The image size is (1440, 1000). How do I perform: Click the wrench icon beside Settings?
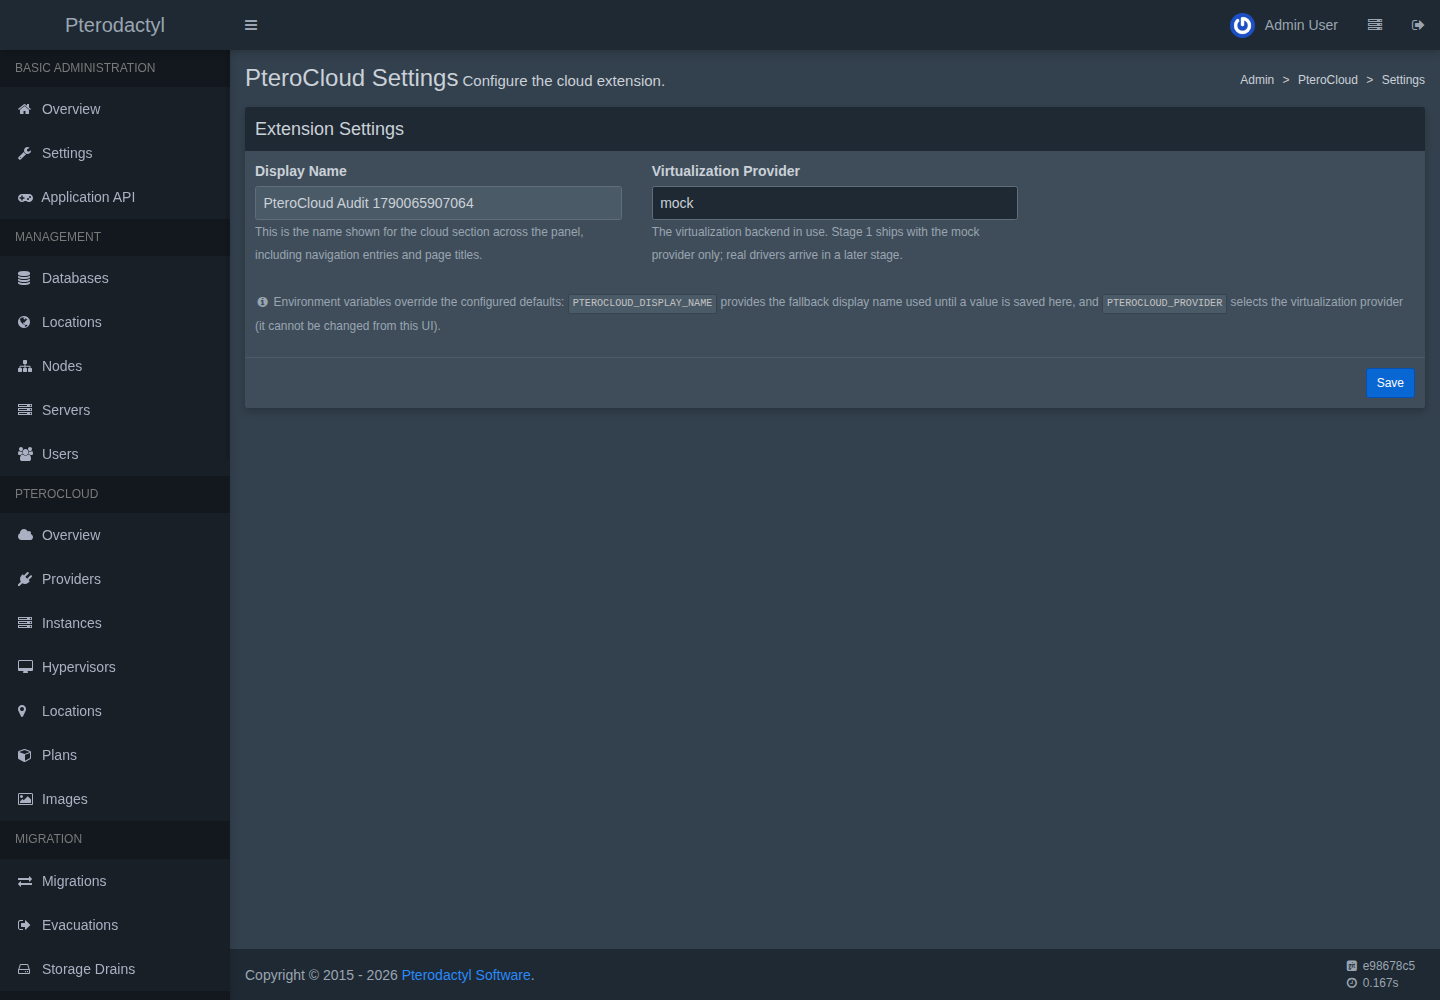[x=25, y=153]
